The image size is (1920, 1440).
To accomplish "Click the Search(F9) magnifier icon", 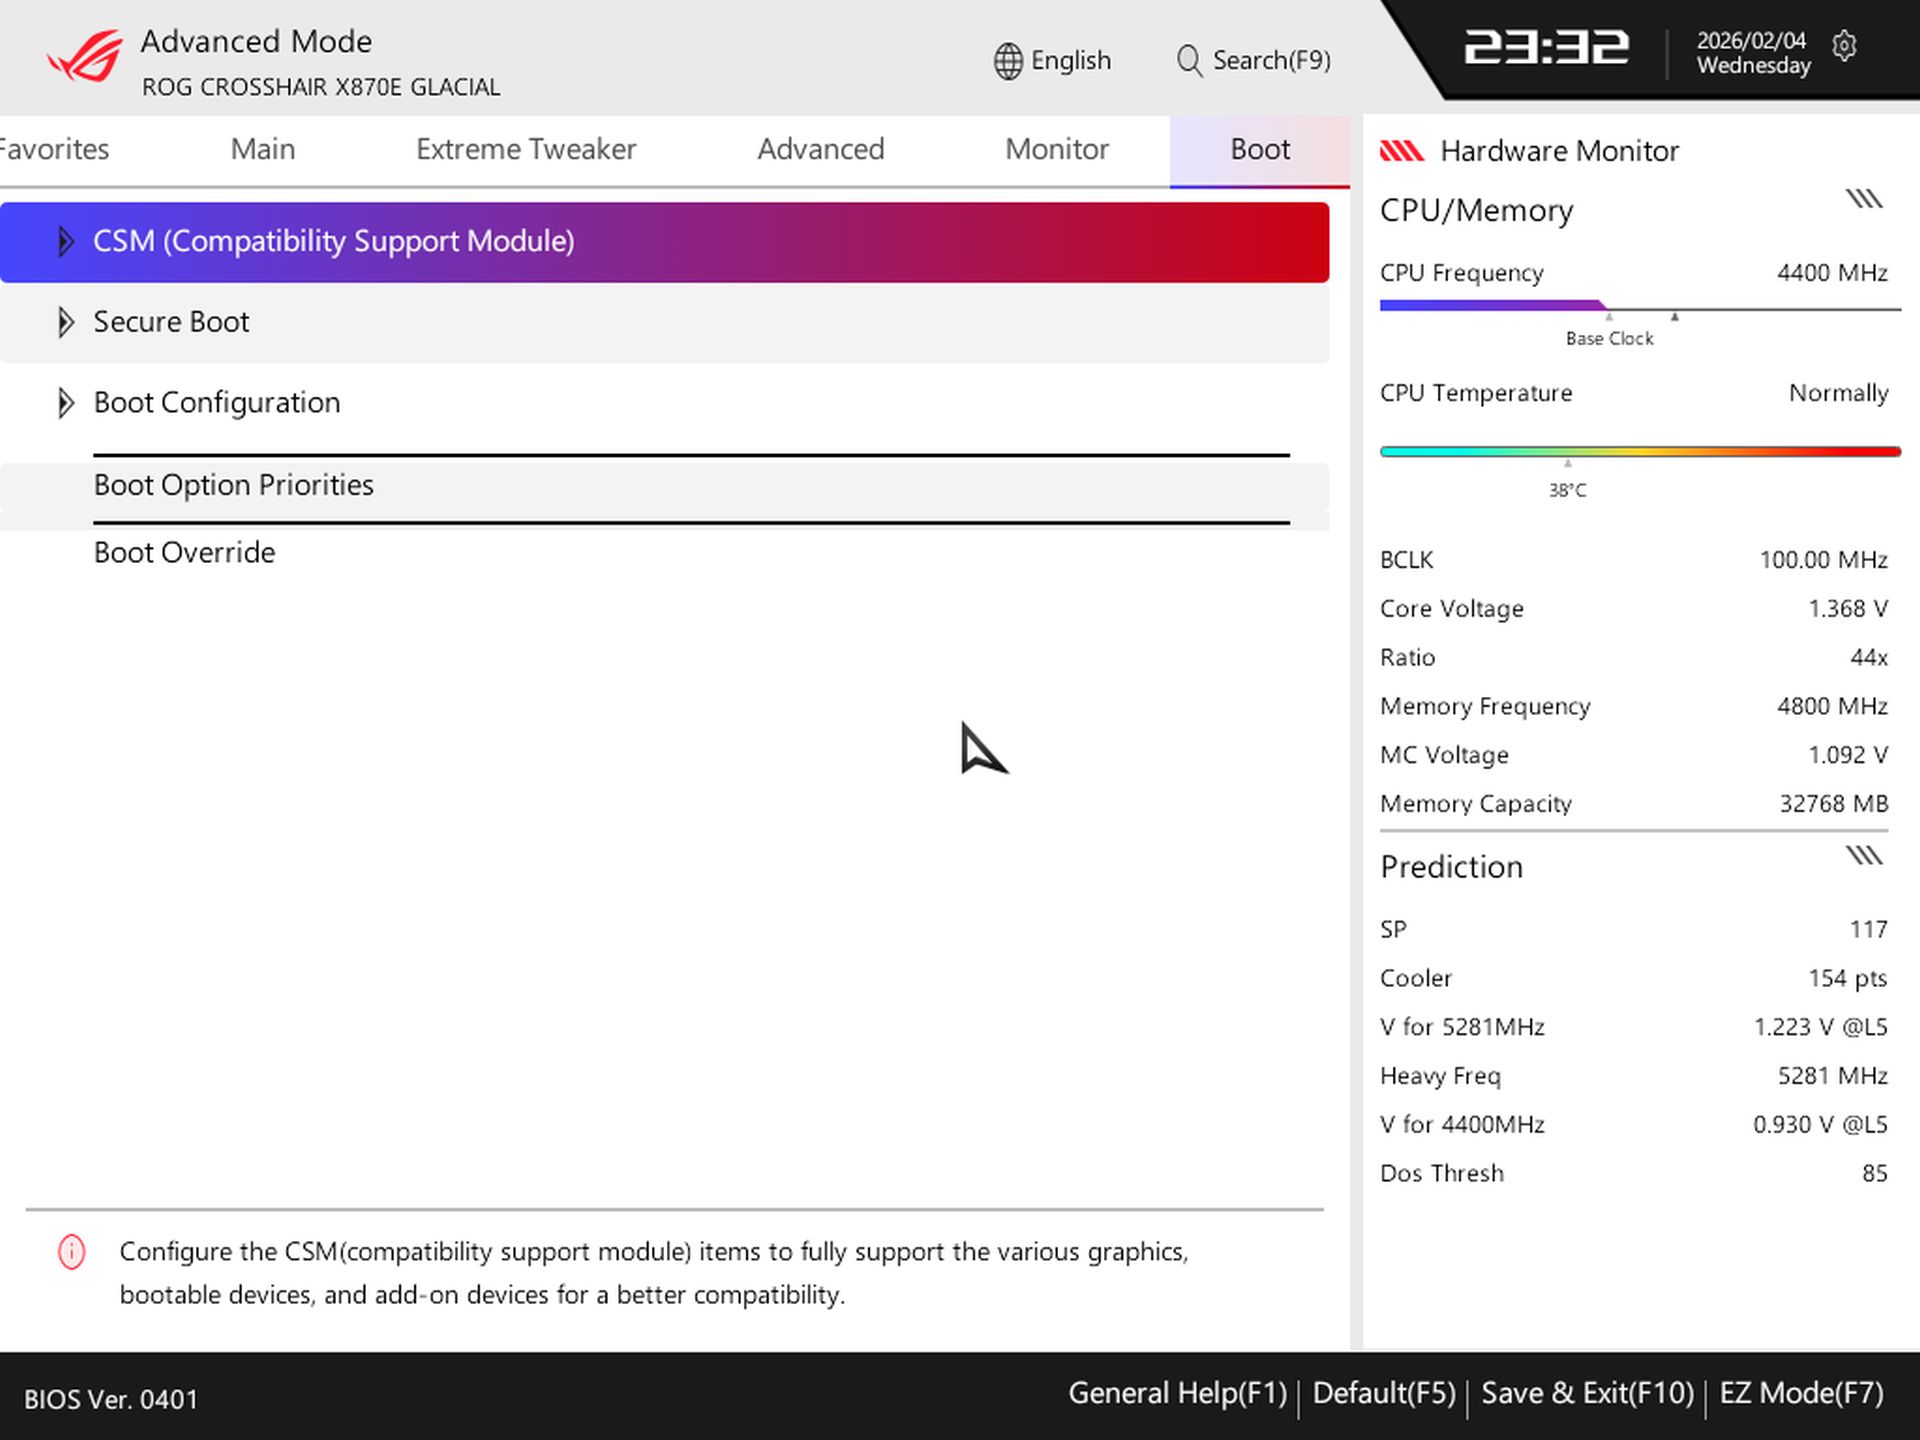I will click(1189, 60).
